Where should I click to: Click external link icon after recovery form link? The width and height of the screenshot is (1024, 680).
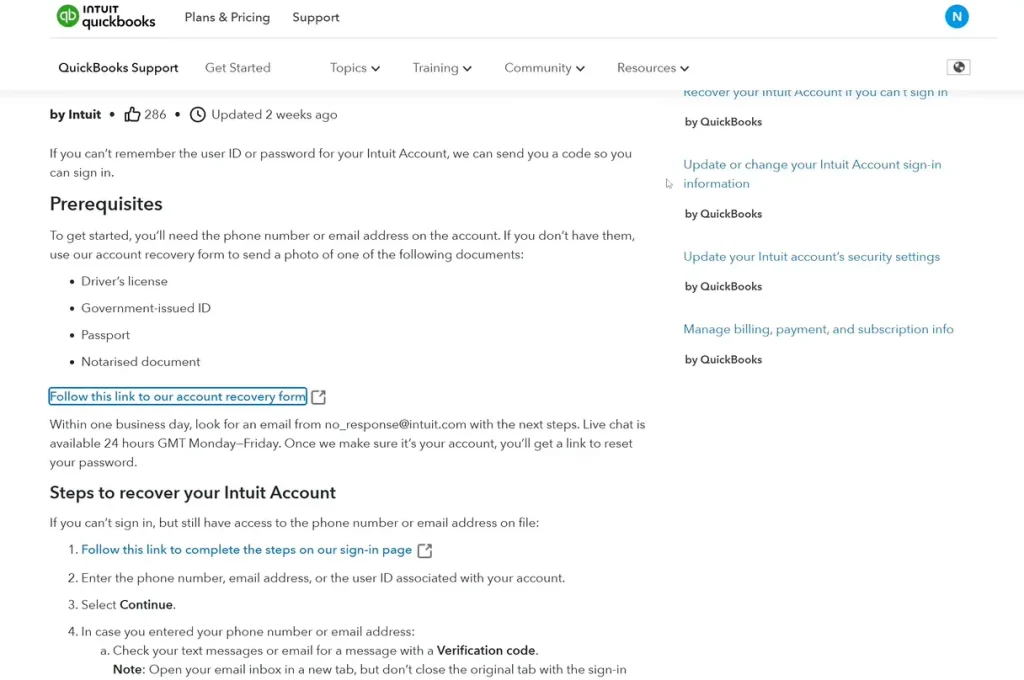tap(318, 397)
